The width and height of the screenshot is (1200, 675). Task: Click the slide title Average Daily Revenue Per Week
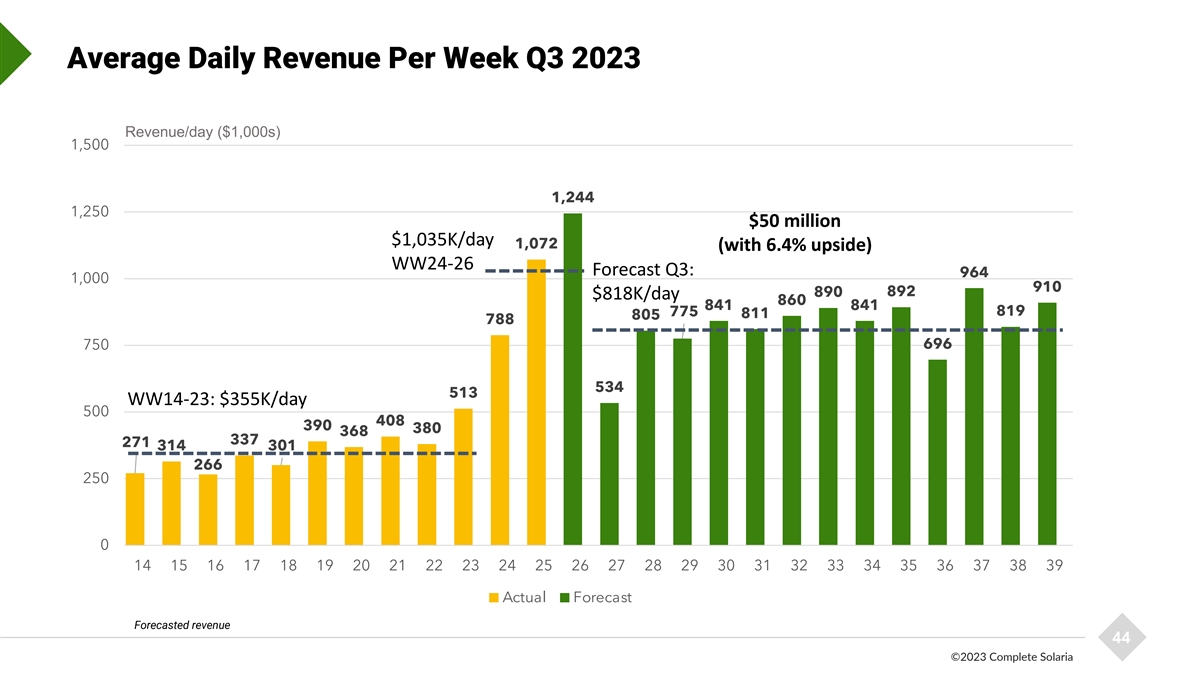(353, 59)
